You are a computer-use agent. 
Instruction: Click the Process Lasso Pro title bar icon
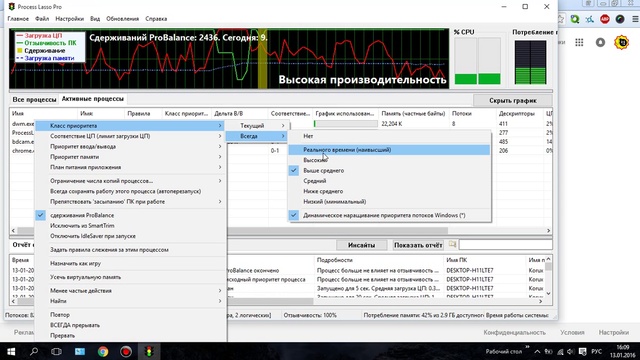point(11,7)
